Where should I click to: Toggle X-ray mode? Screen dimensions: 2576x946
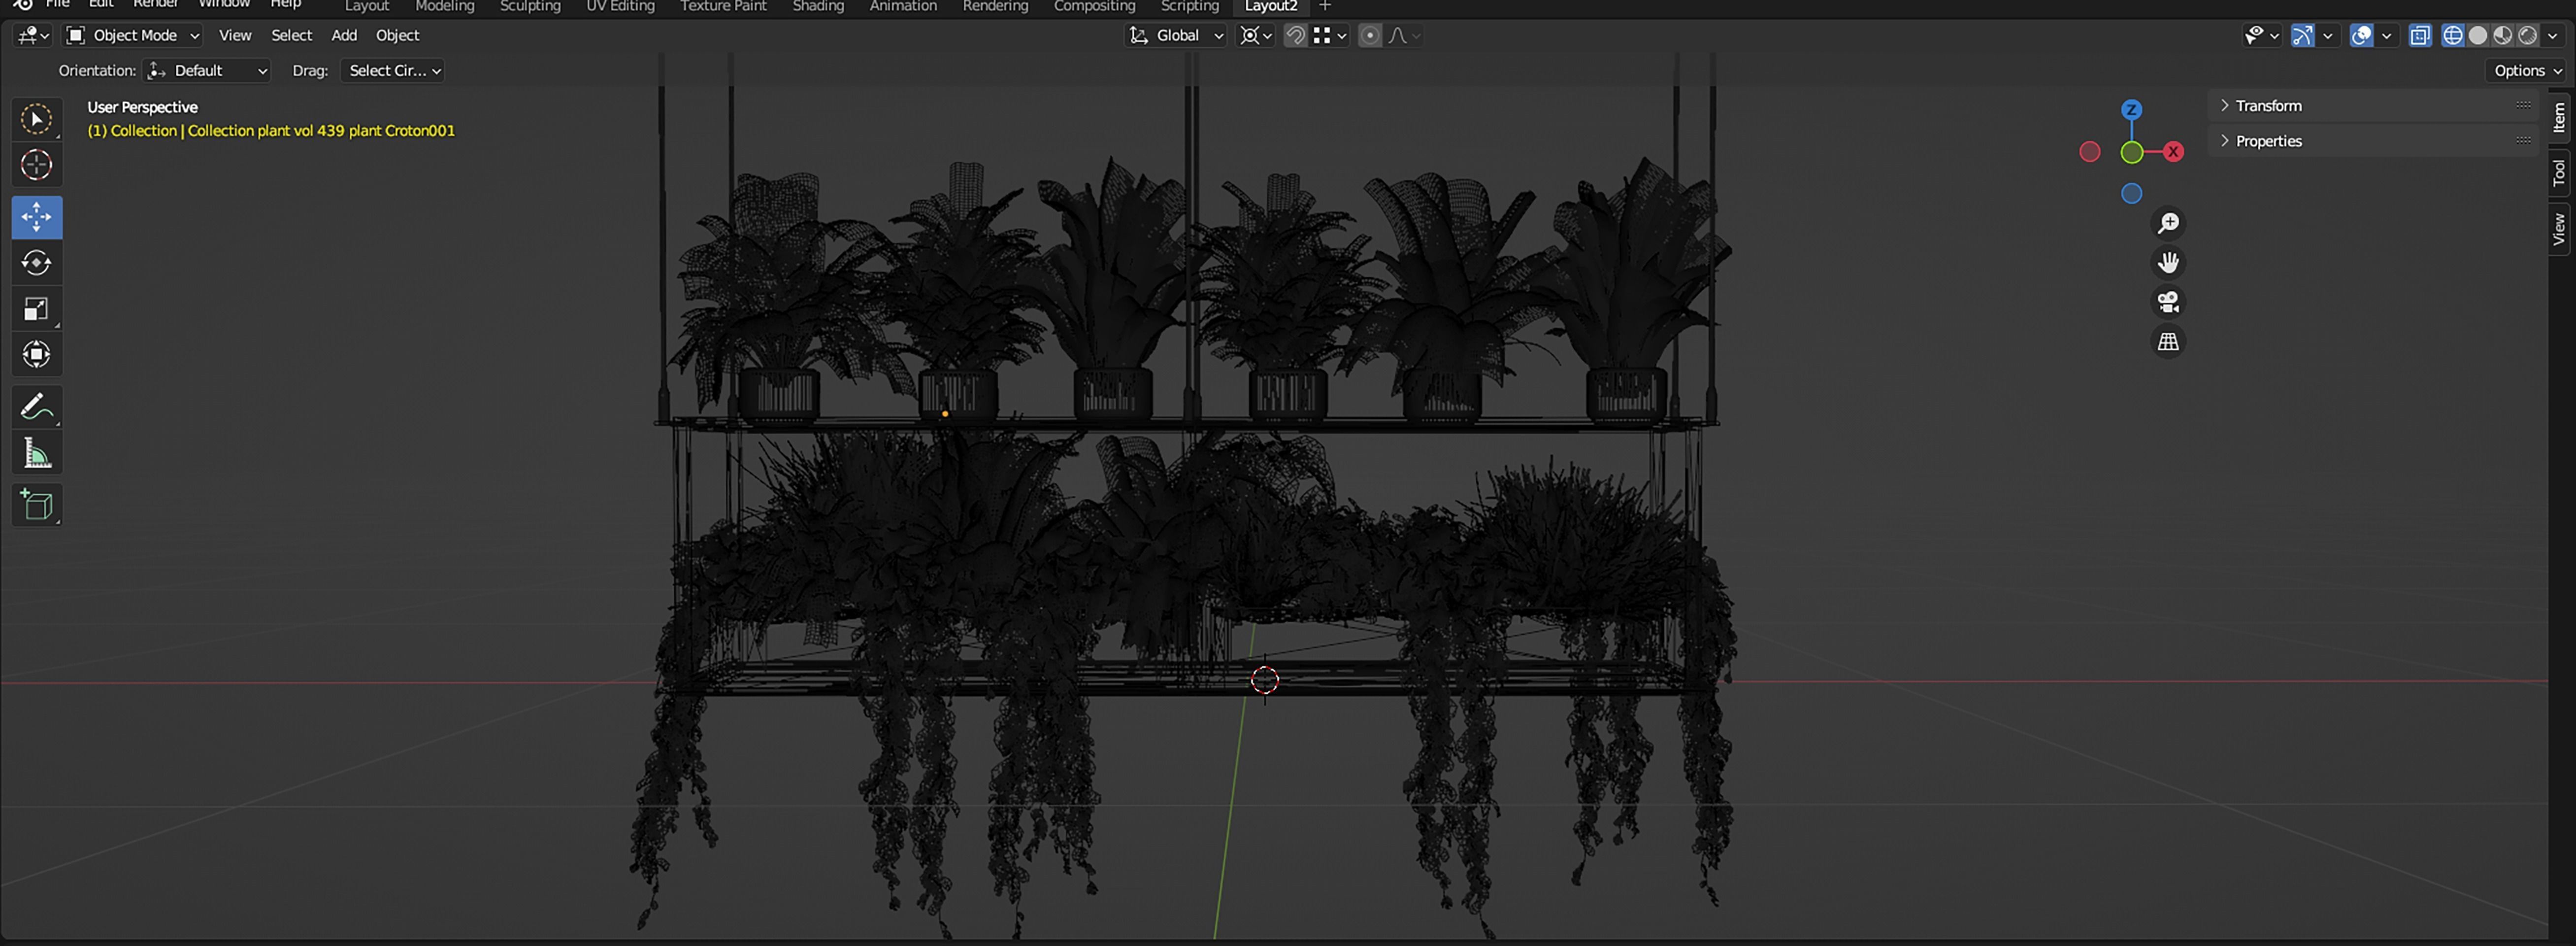coord(2419,36)
